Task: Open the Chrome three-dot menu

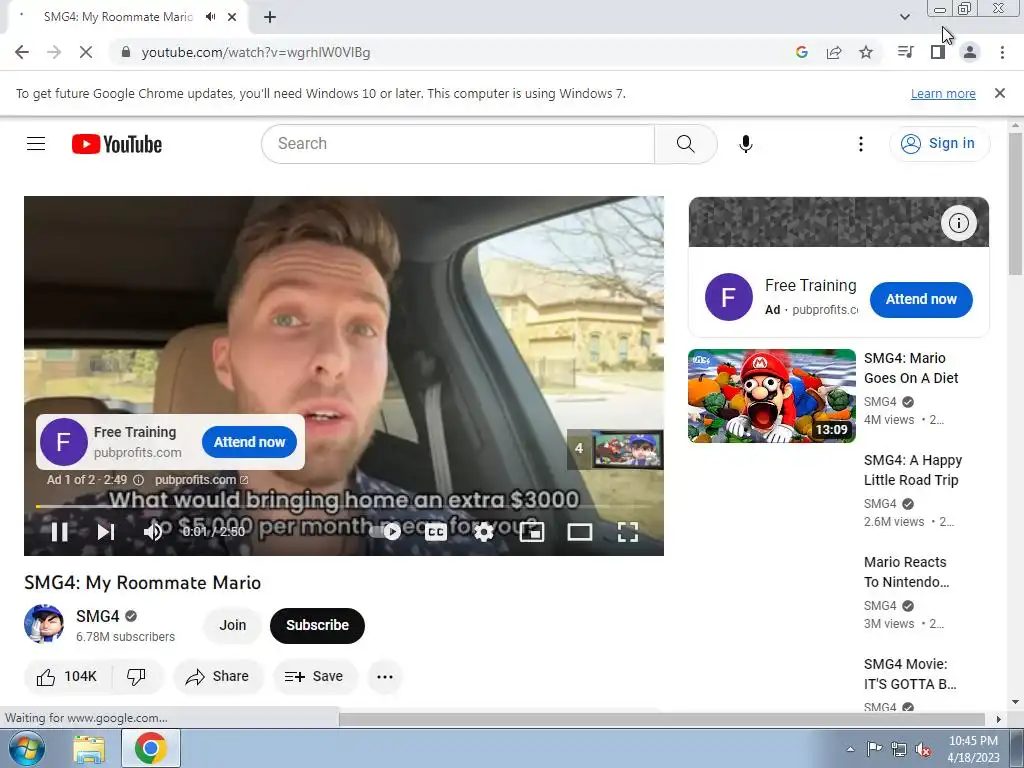Action: pyautogui.click(x=1002, y=52)
